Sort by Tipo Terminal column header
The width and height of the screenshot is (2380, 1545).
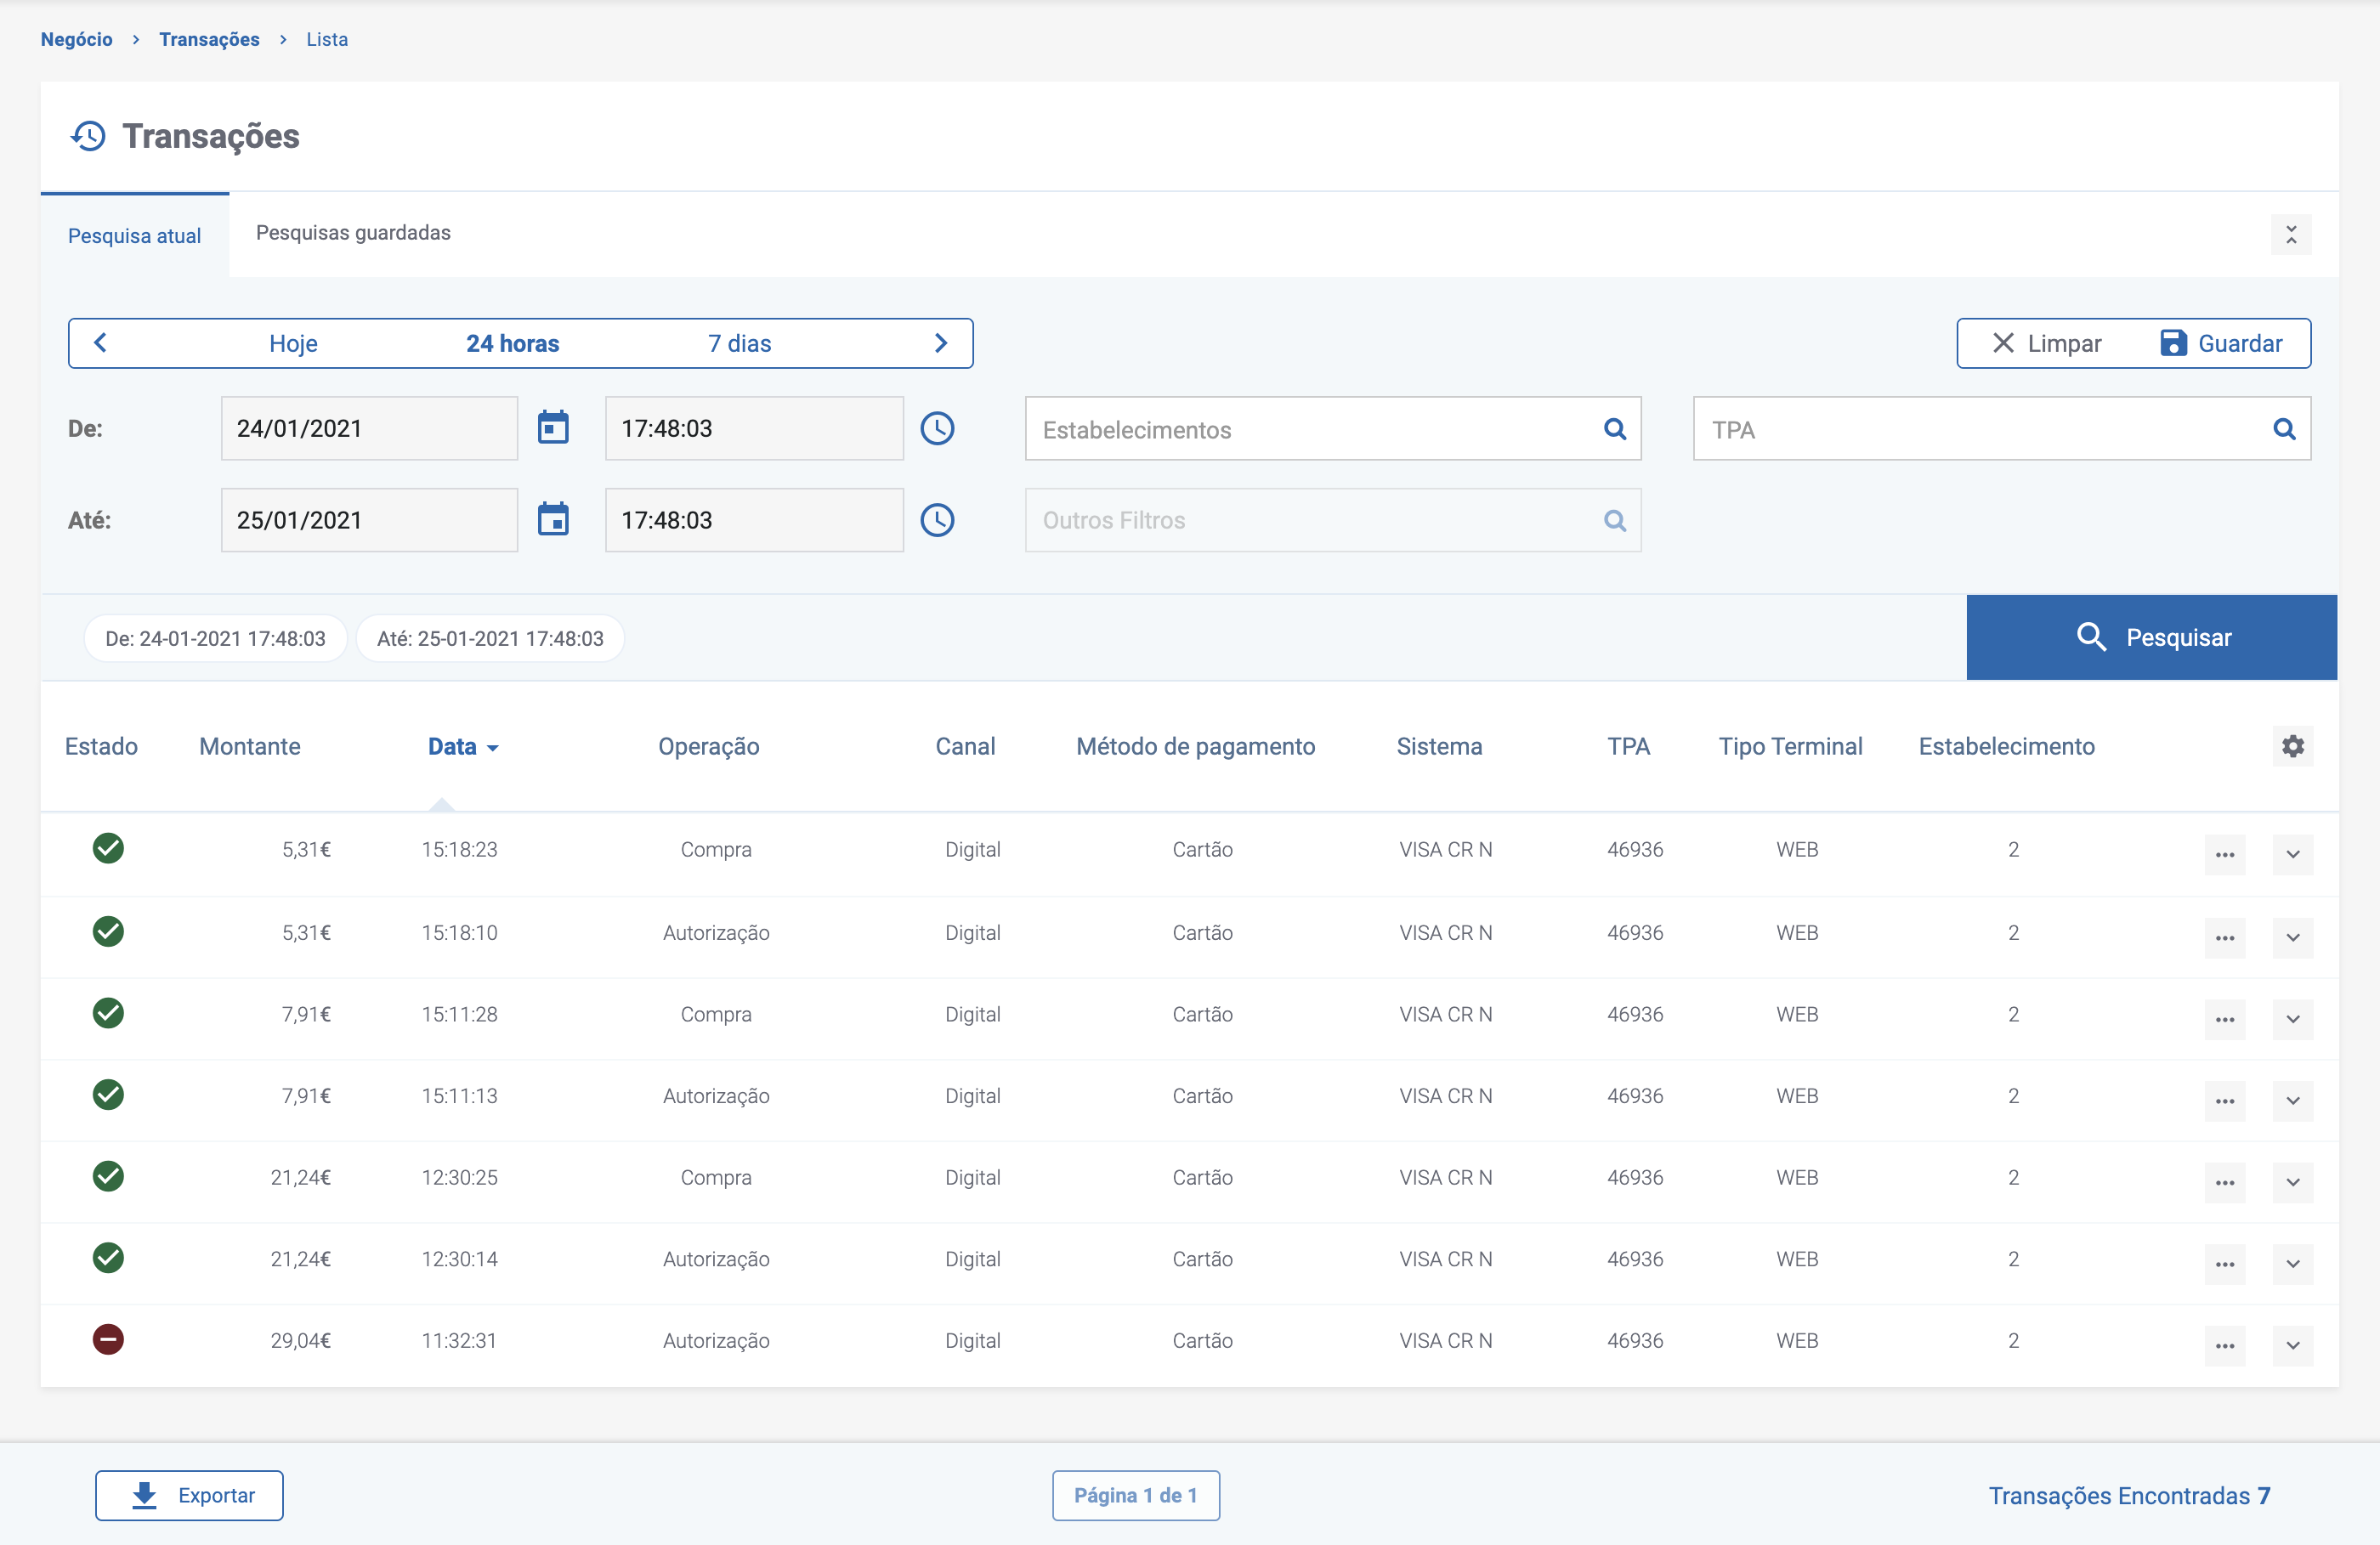tap(1790, 746)
